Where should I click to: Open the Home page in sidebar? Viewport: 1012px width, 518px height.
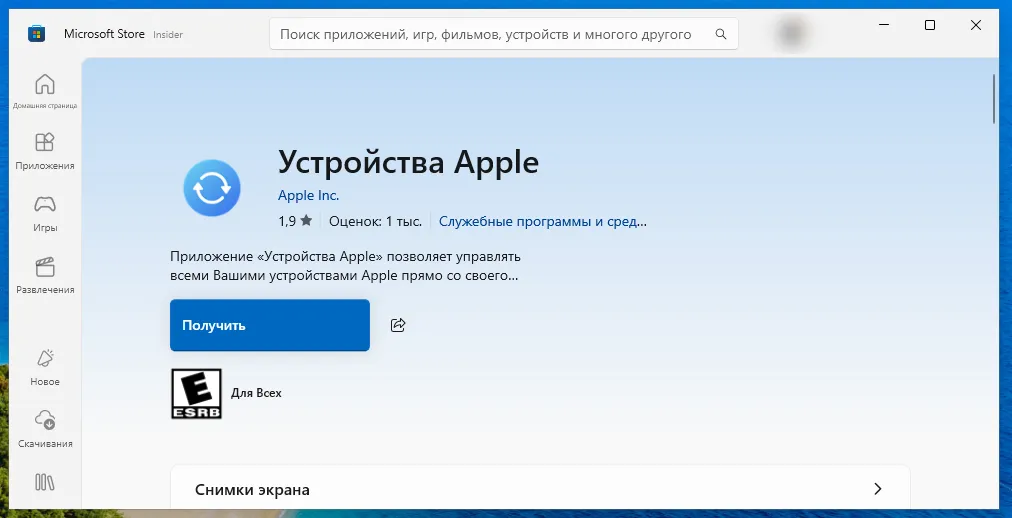45,92
